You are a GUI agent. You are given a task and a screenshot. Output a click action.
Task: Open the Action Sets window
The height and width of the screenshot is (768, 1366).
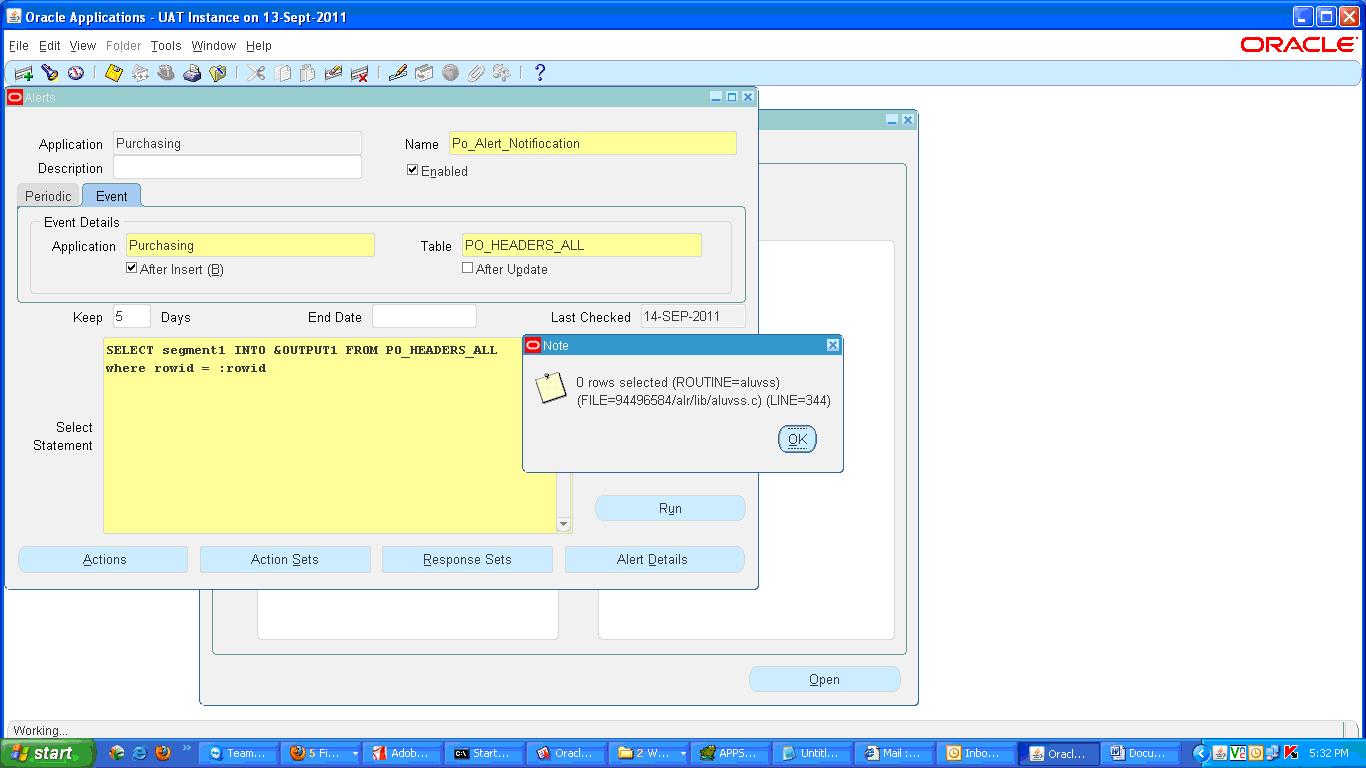pos(285,559)
